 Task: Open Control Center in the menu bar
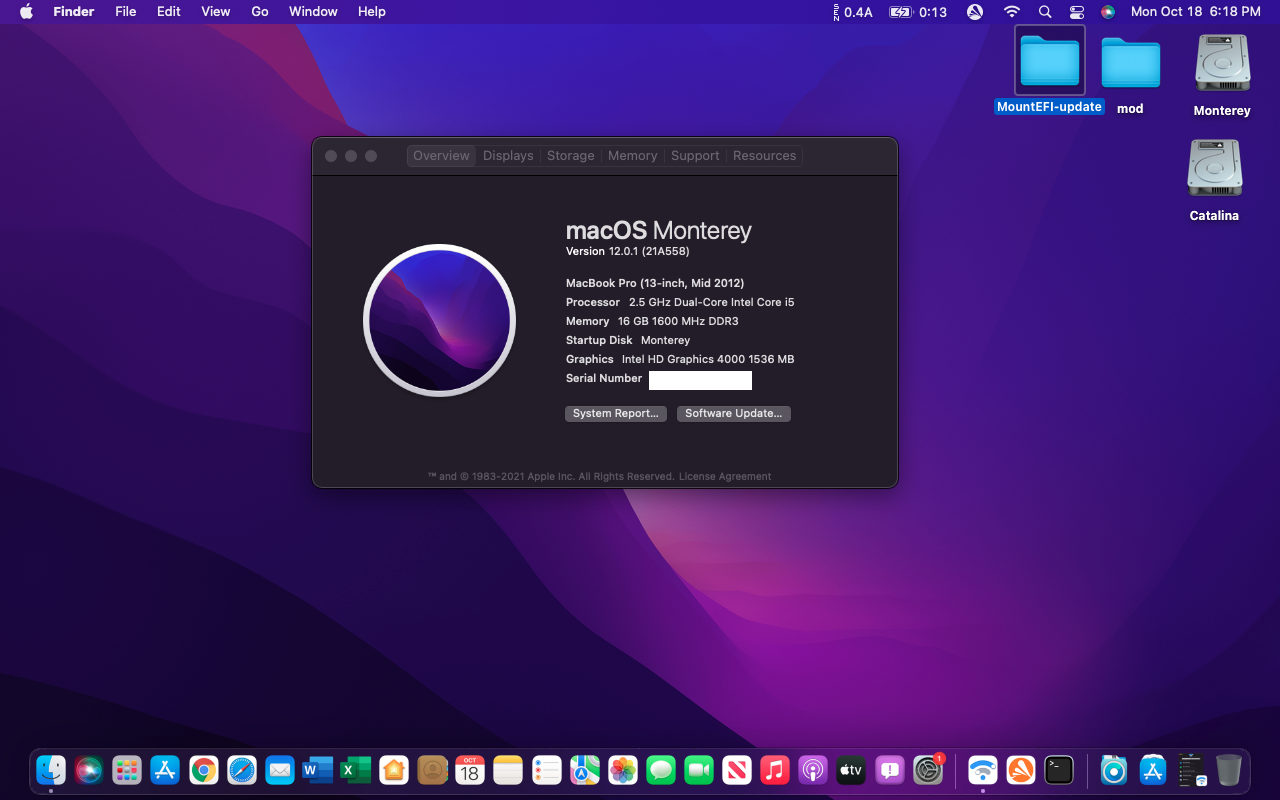click(1077, 12)
